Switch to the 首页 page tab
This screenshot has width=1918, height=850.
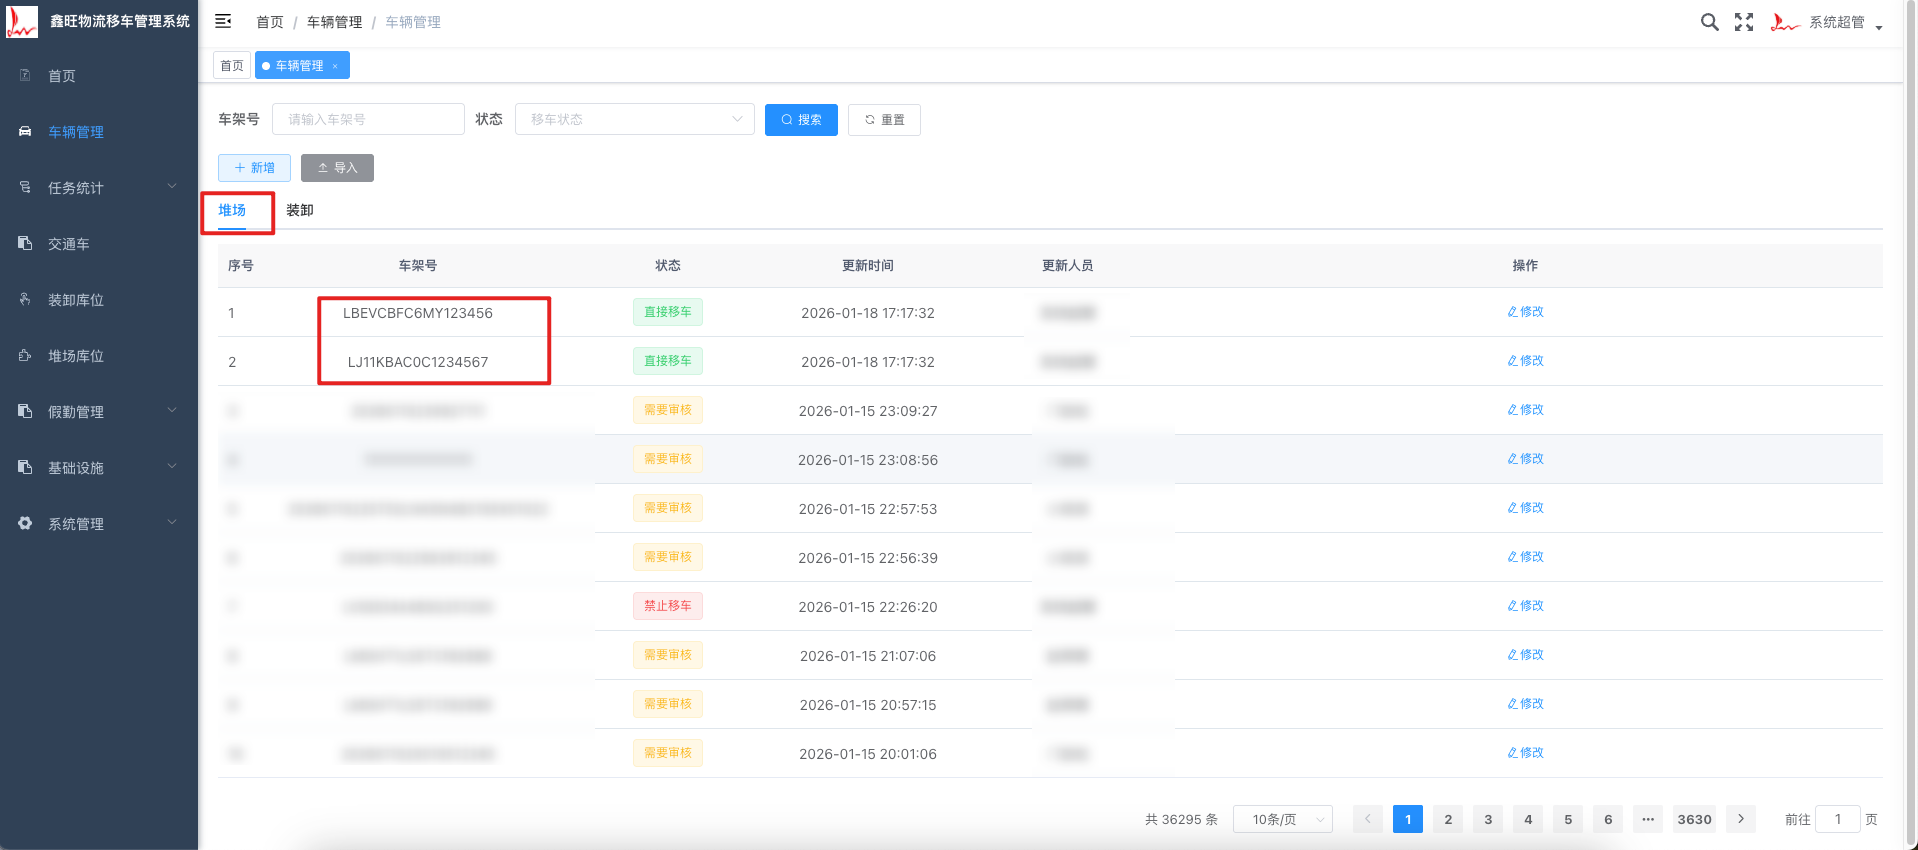click(232, 66)
